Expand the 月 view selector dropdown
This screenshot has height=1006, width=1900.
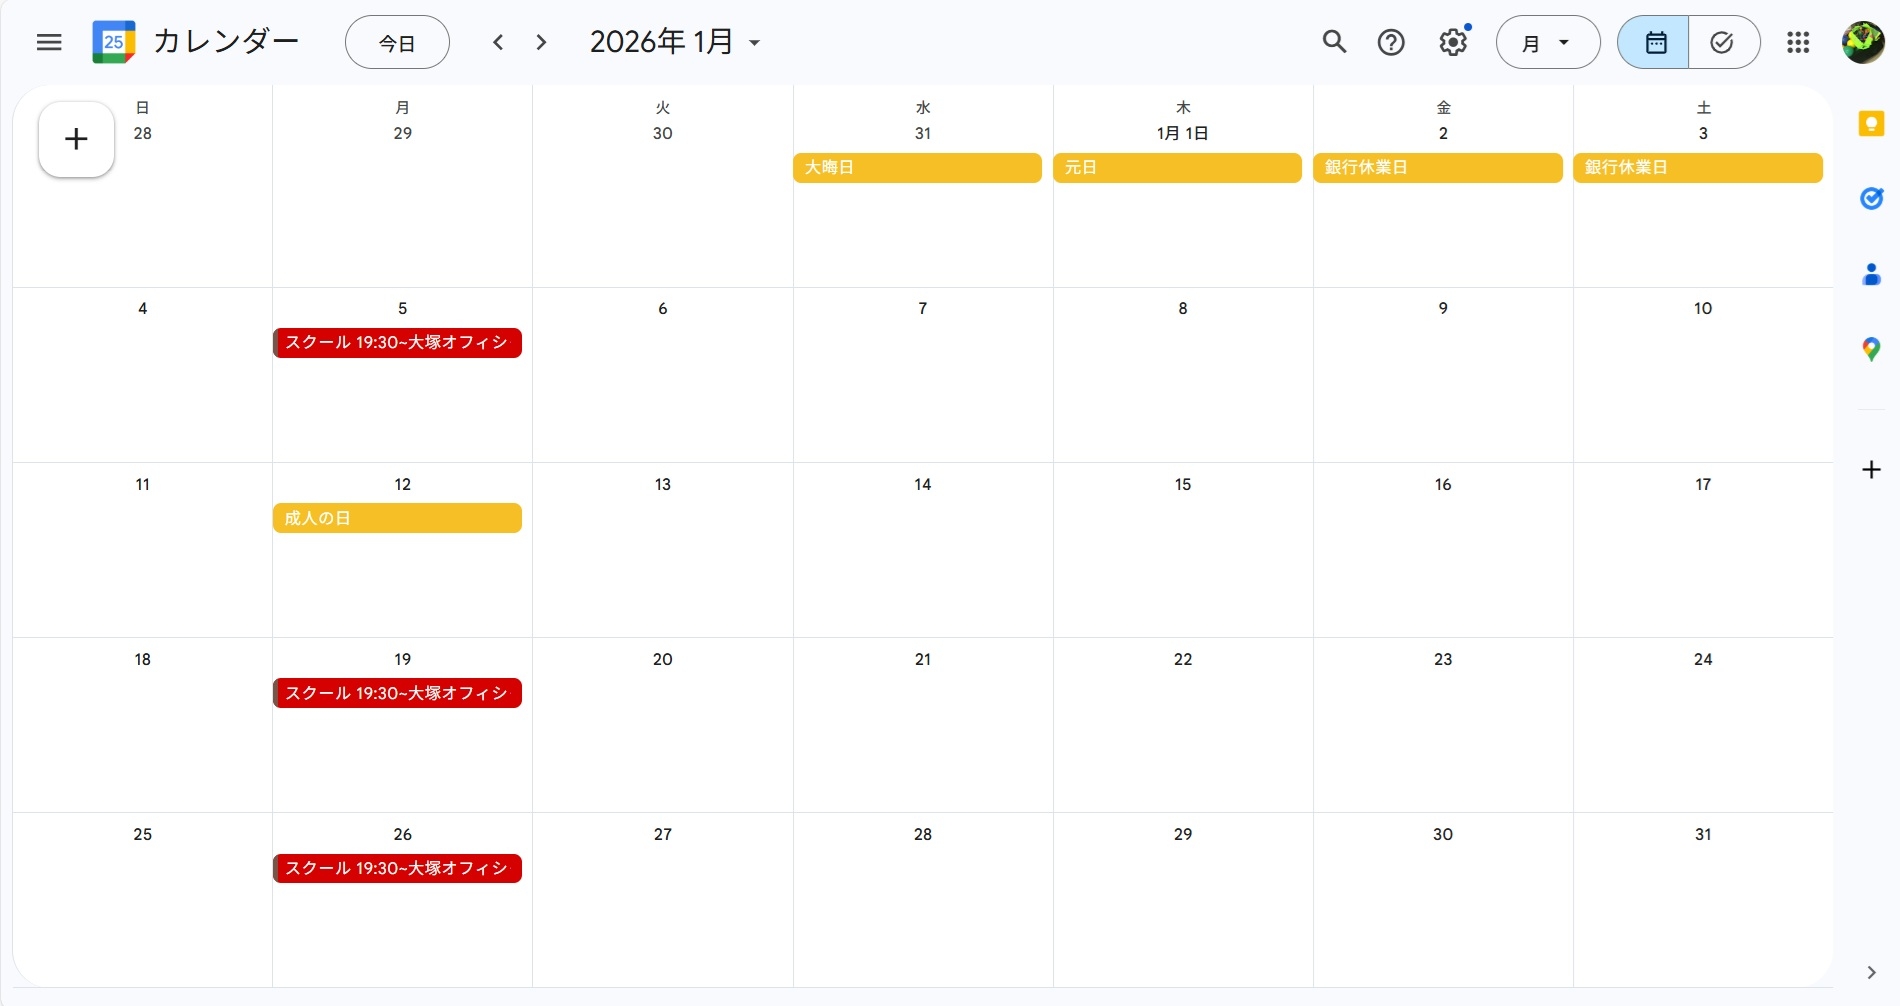[x=1547, y=42]
